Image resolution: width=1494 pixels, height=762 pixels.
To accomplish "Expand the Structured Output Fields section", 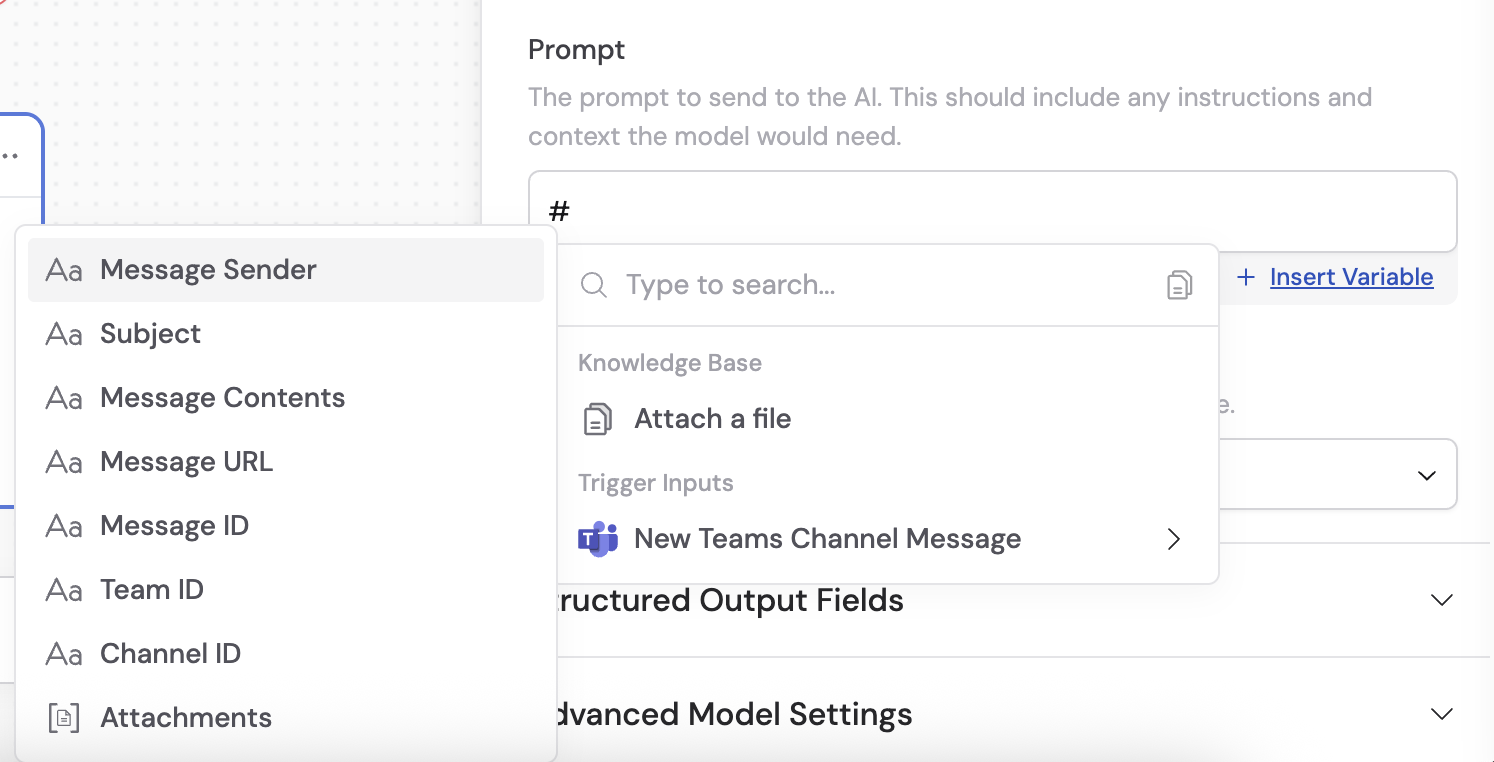I will (1441, 600).
